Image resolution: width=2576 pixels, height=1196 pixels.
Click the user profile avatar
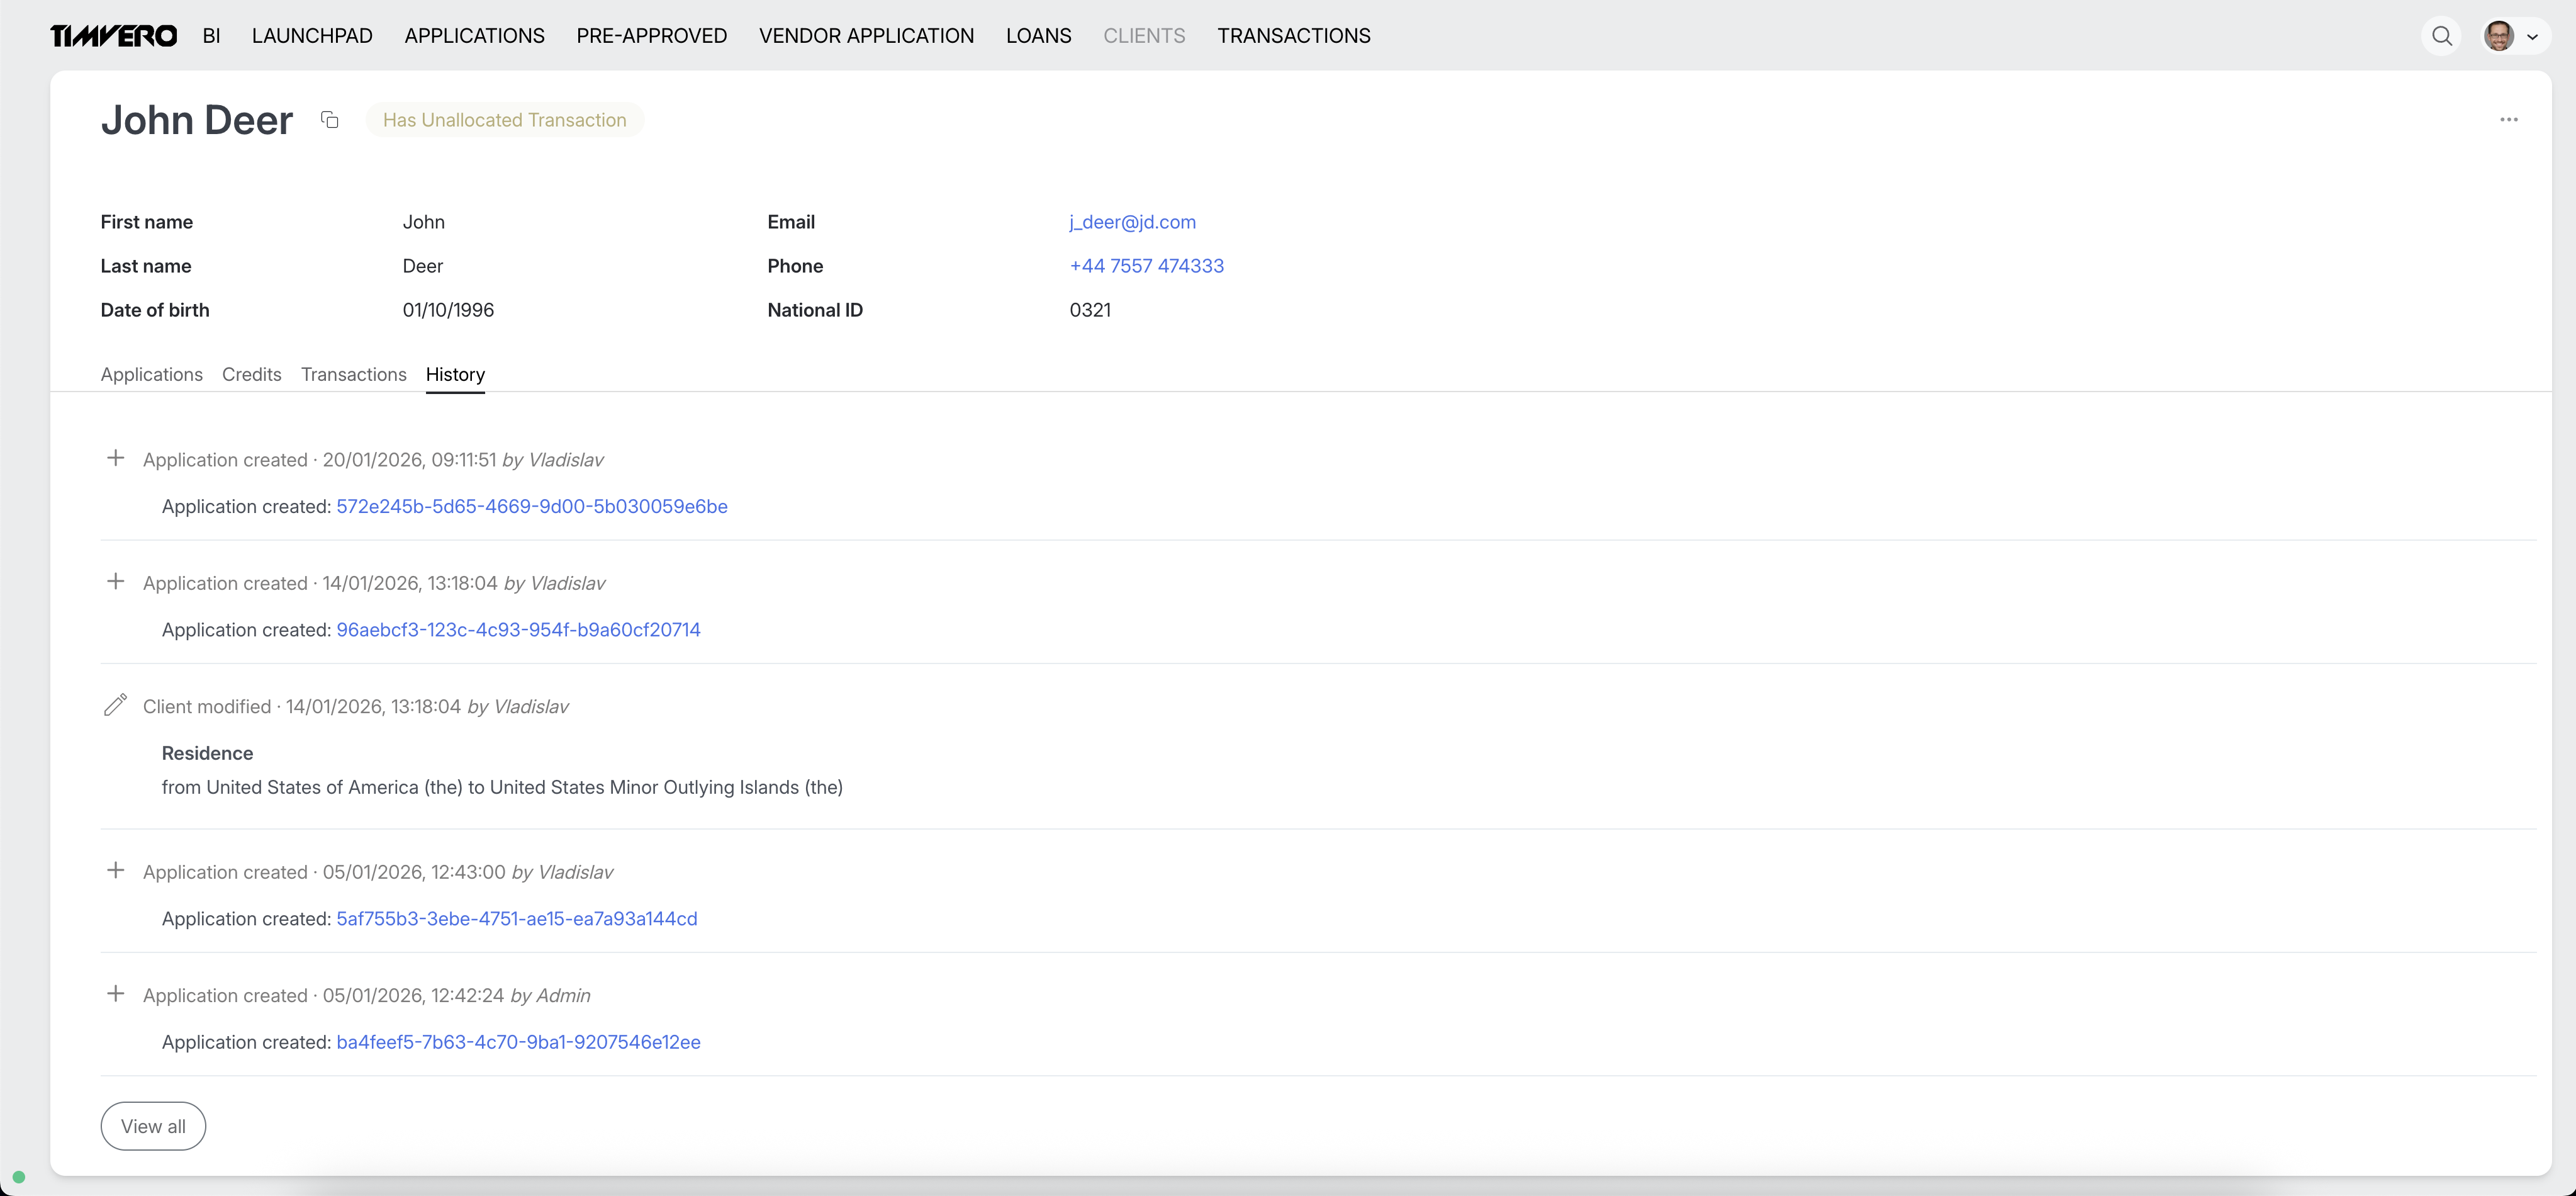(2498, 36)
